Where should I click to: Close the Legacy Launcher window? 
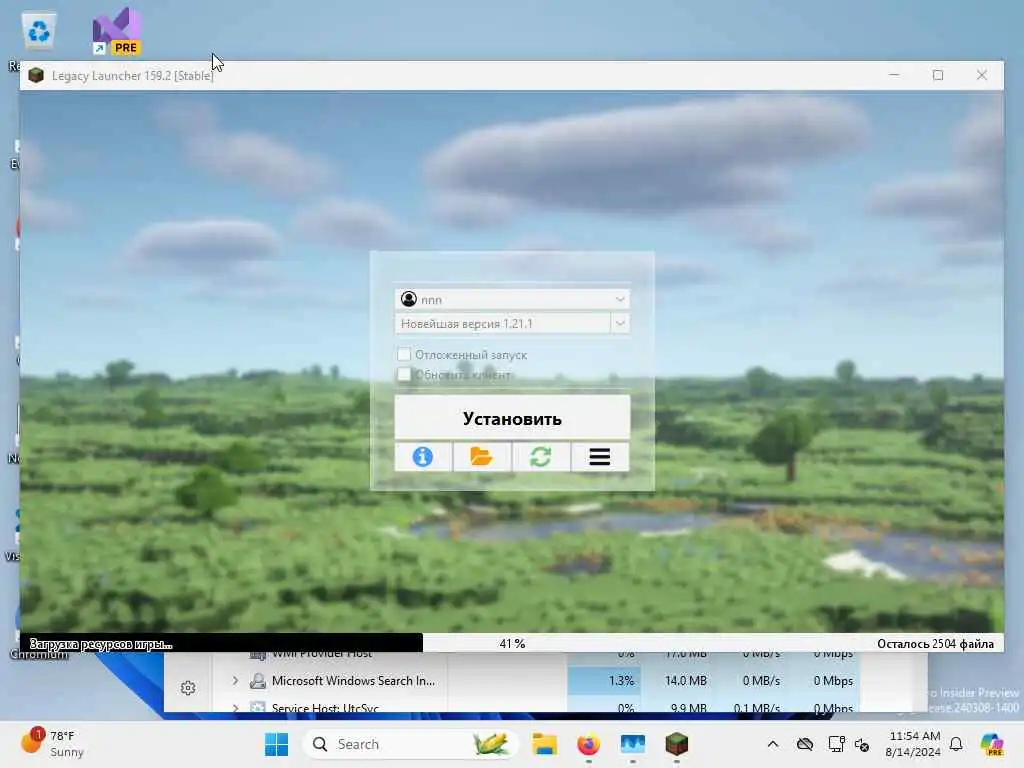coord(982,75)
